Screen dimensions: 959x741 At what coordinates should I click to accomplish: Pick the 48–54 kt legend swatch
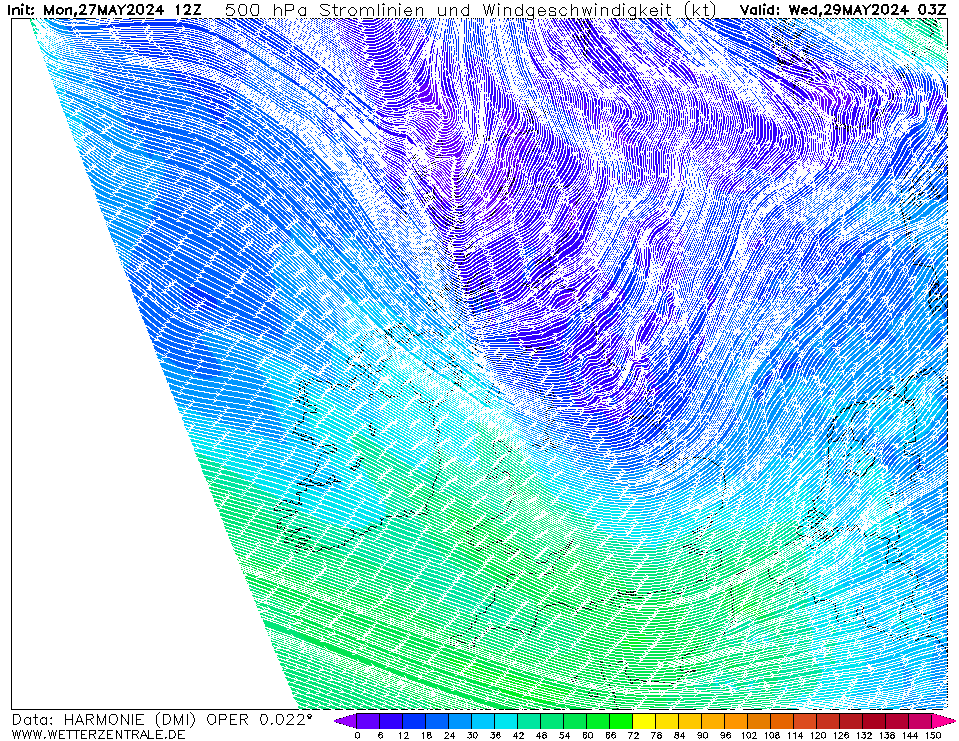click(x=552, y=721)
